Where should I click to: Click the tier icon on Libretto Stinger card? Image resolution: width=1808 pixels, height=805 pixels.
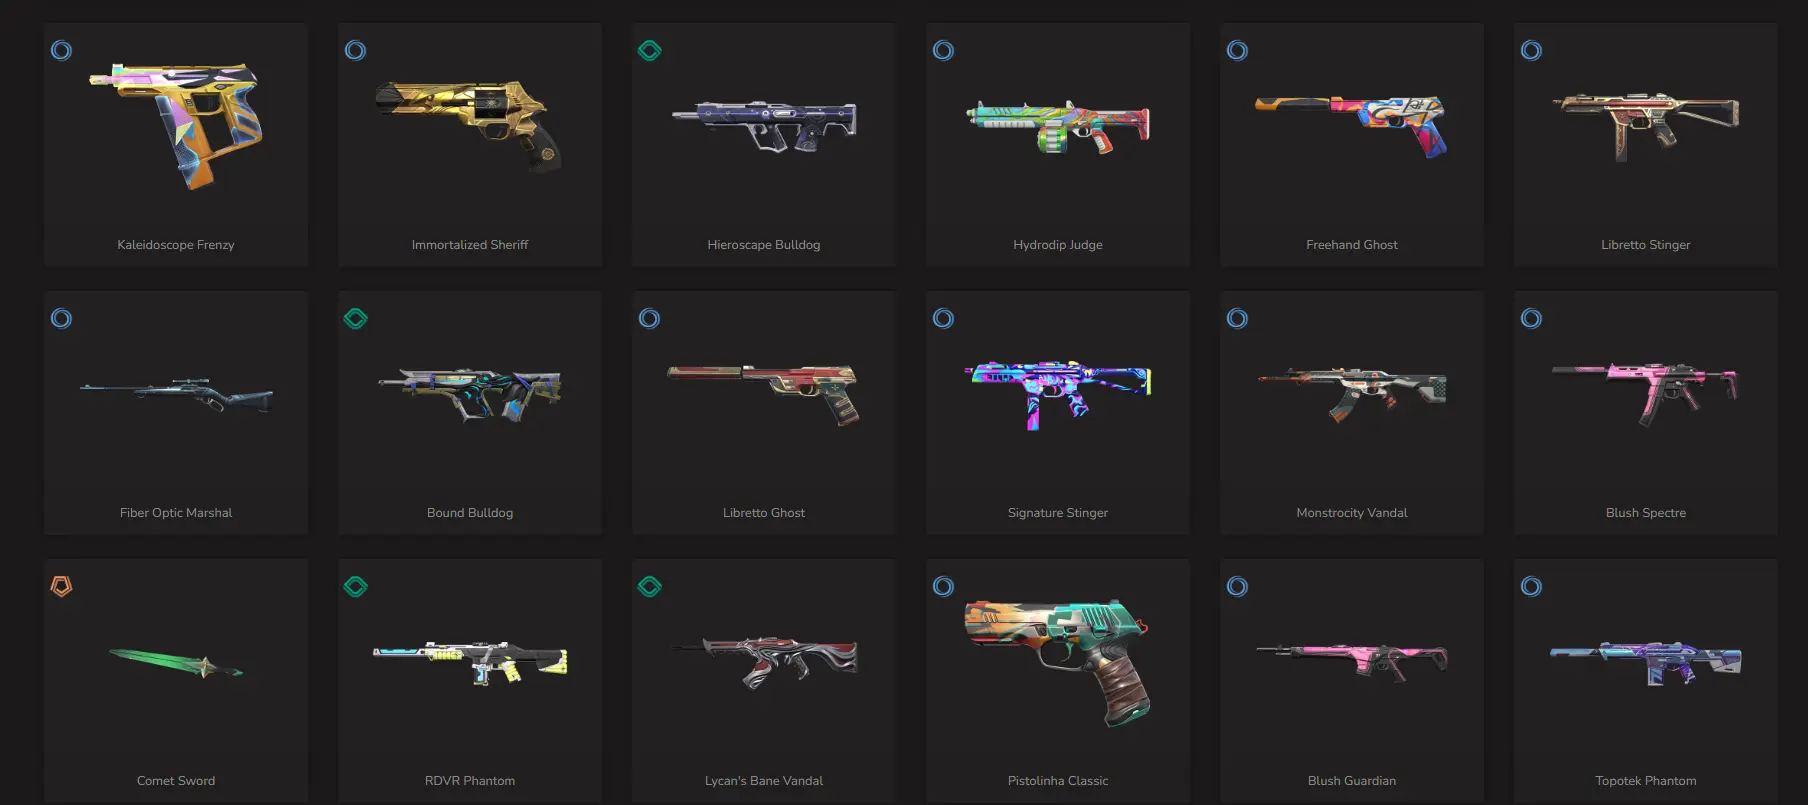[x=1531, y=50]
